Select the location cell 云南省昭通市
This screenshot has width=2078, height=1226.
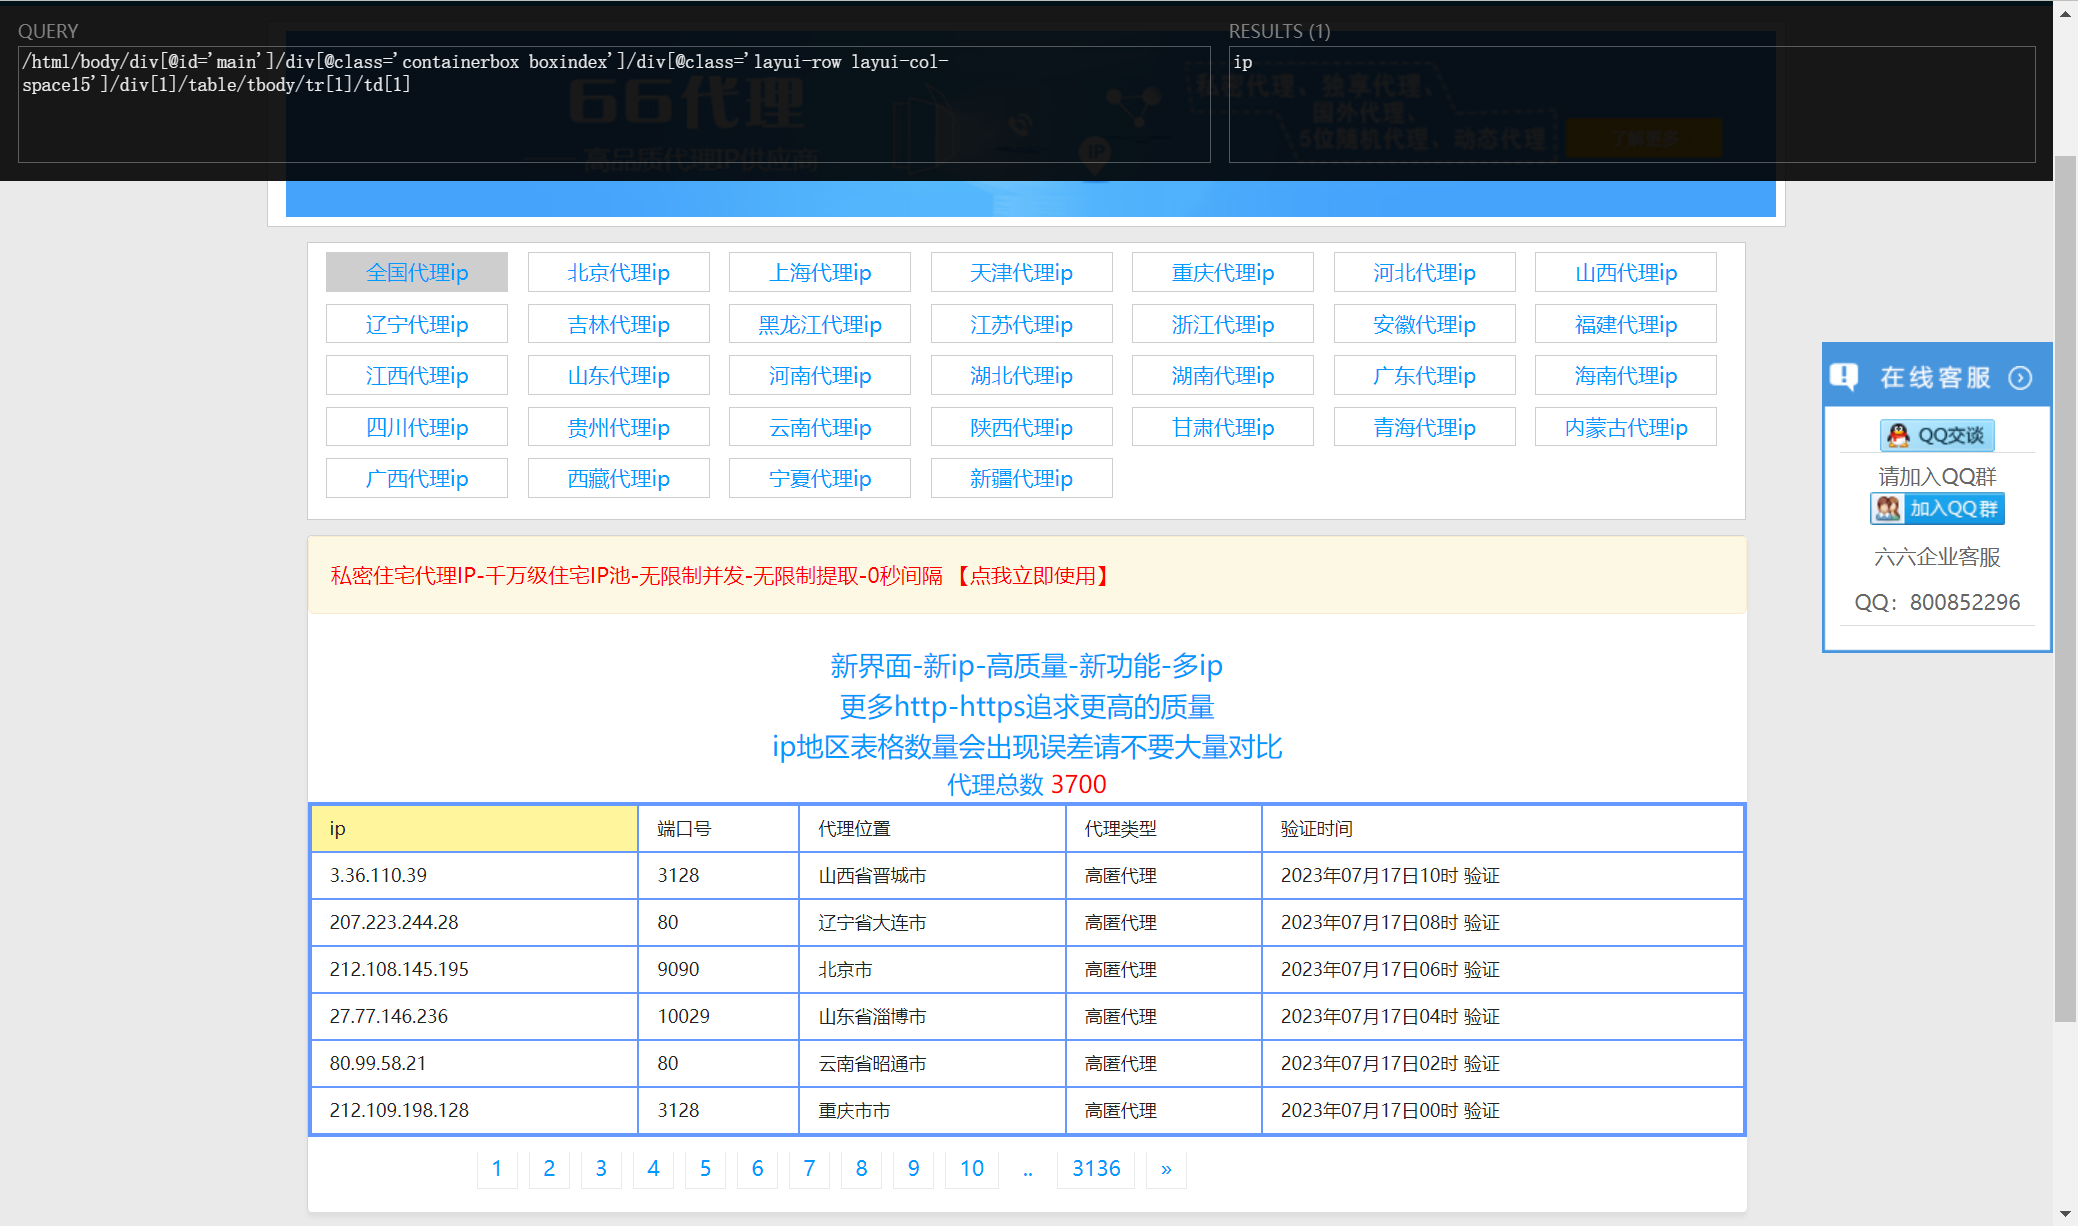tap(932, 1063)
